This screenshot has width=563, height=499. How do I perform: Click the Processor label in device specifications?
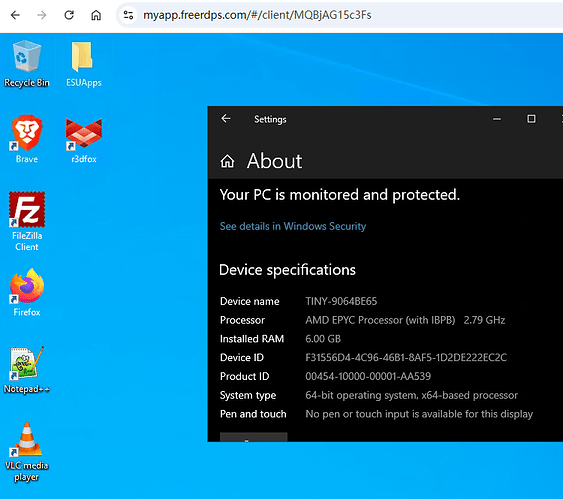pos(242,320)
